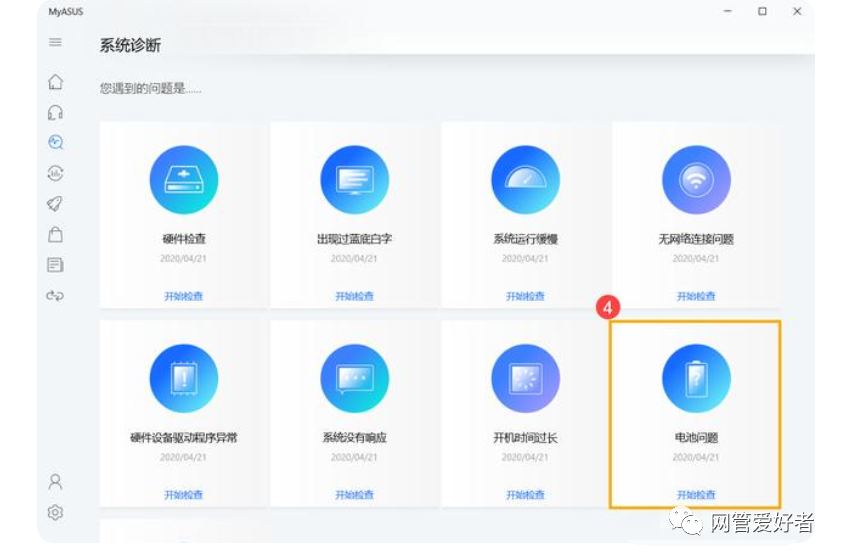Start check under 无网络连接问题
The height and width of the screenshot is (560, 842).
[696, 296]
